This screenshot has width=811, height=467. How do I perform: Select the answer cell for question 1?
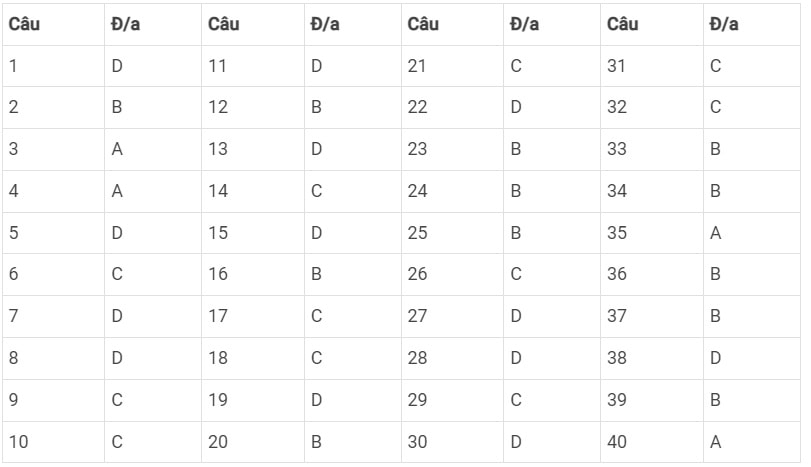[x=153, y=66]
